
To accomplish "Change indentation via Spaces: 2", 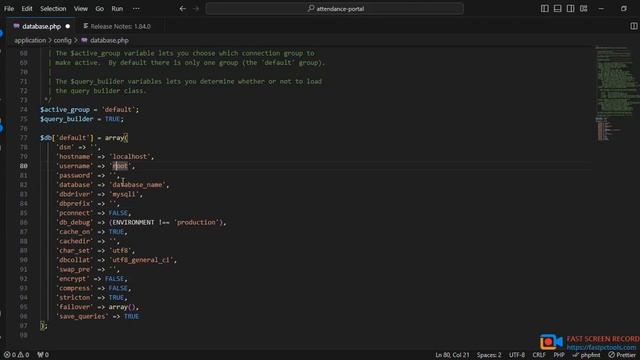I will (489, 355).
